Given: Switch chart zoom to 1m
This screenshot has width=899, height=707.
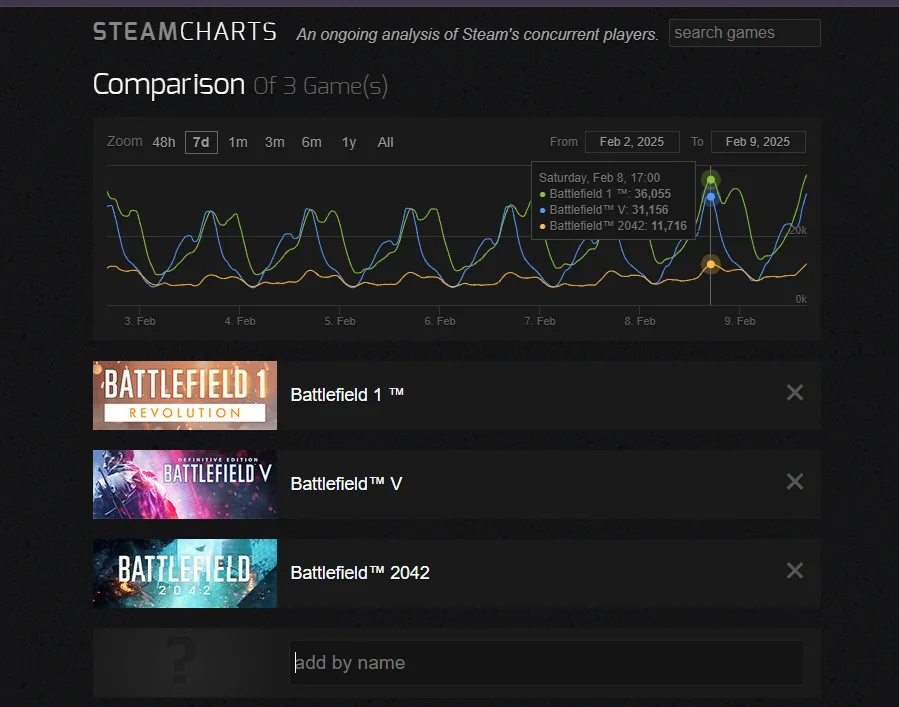Looking at the screenshot, I should [238, 142].
